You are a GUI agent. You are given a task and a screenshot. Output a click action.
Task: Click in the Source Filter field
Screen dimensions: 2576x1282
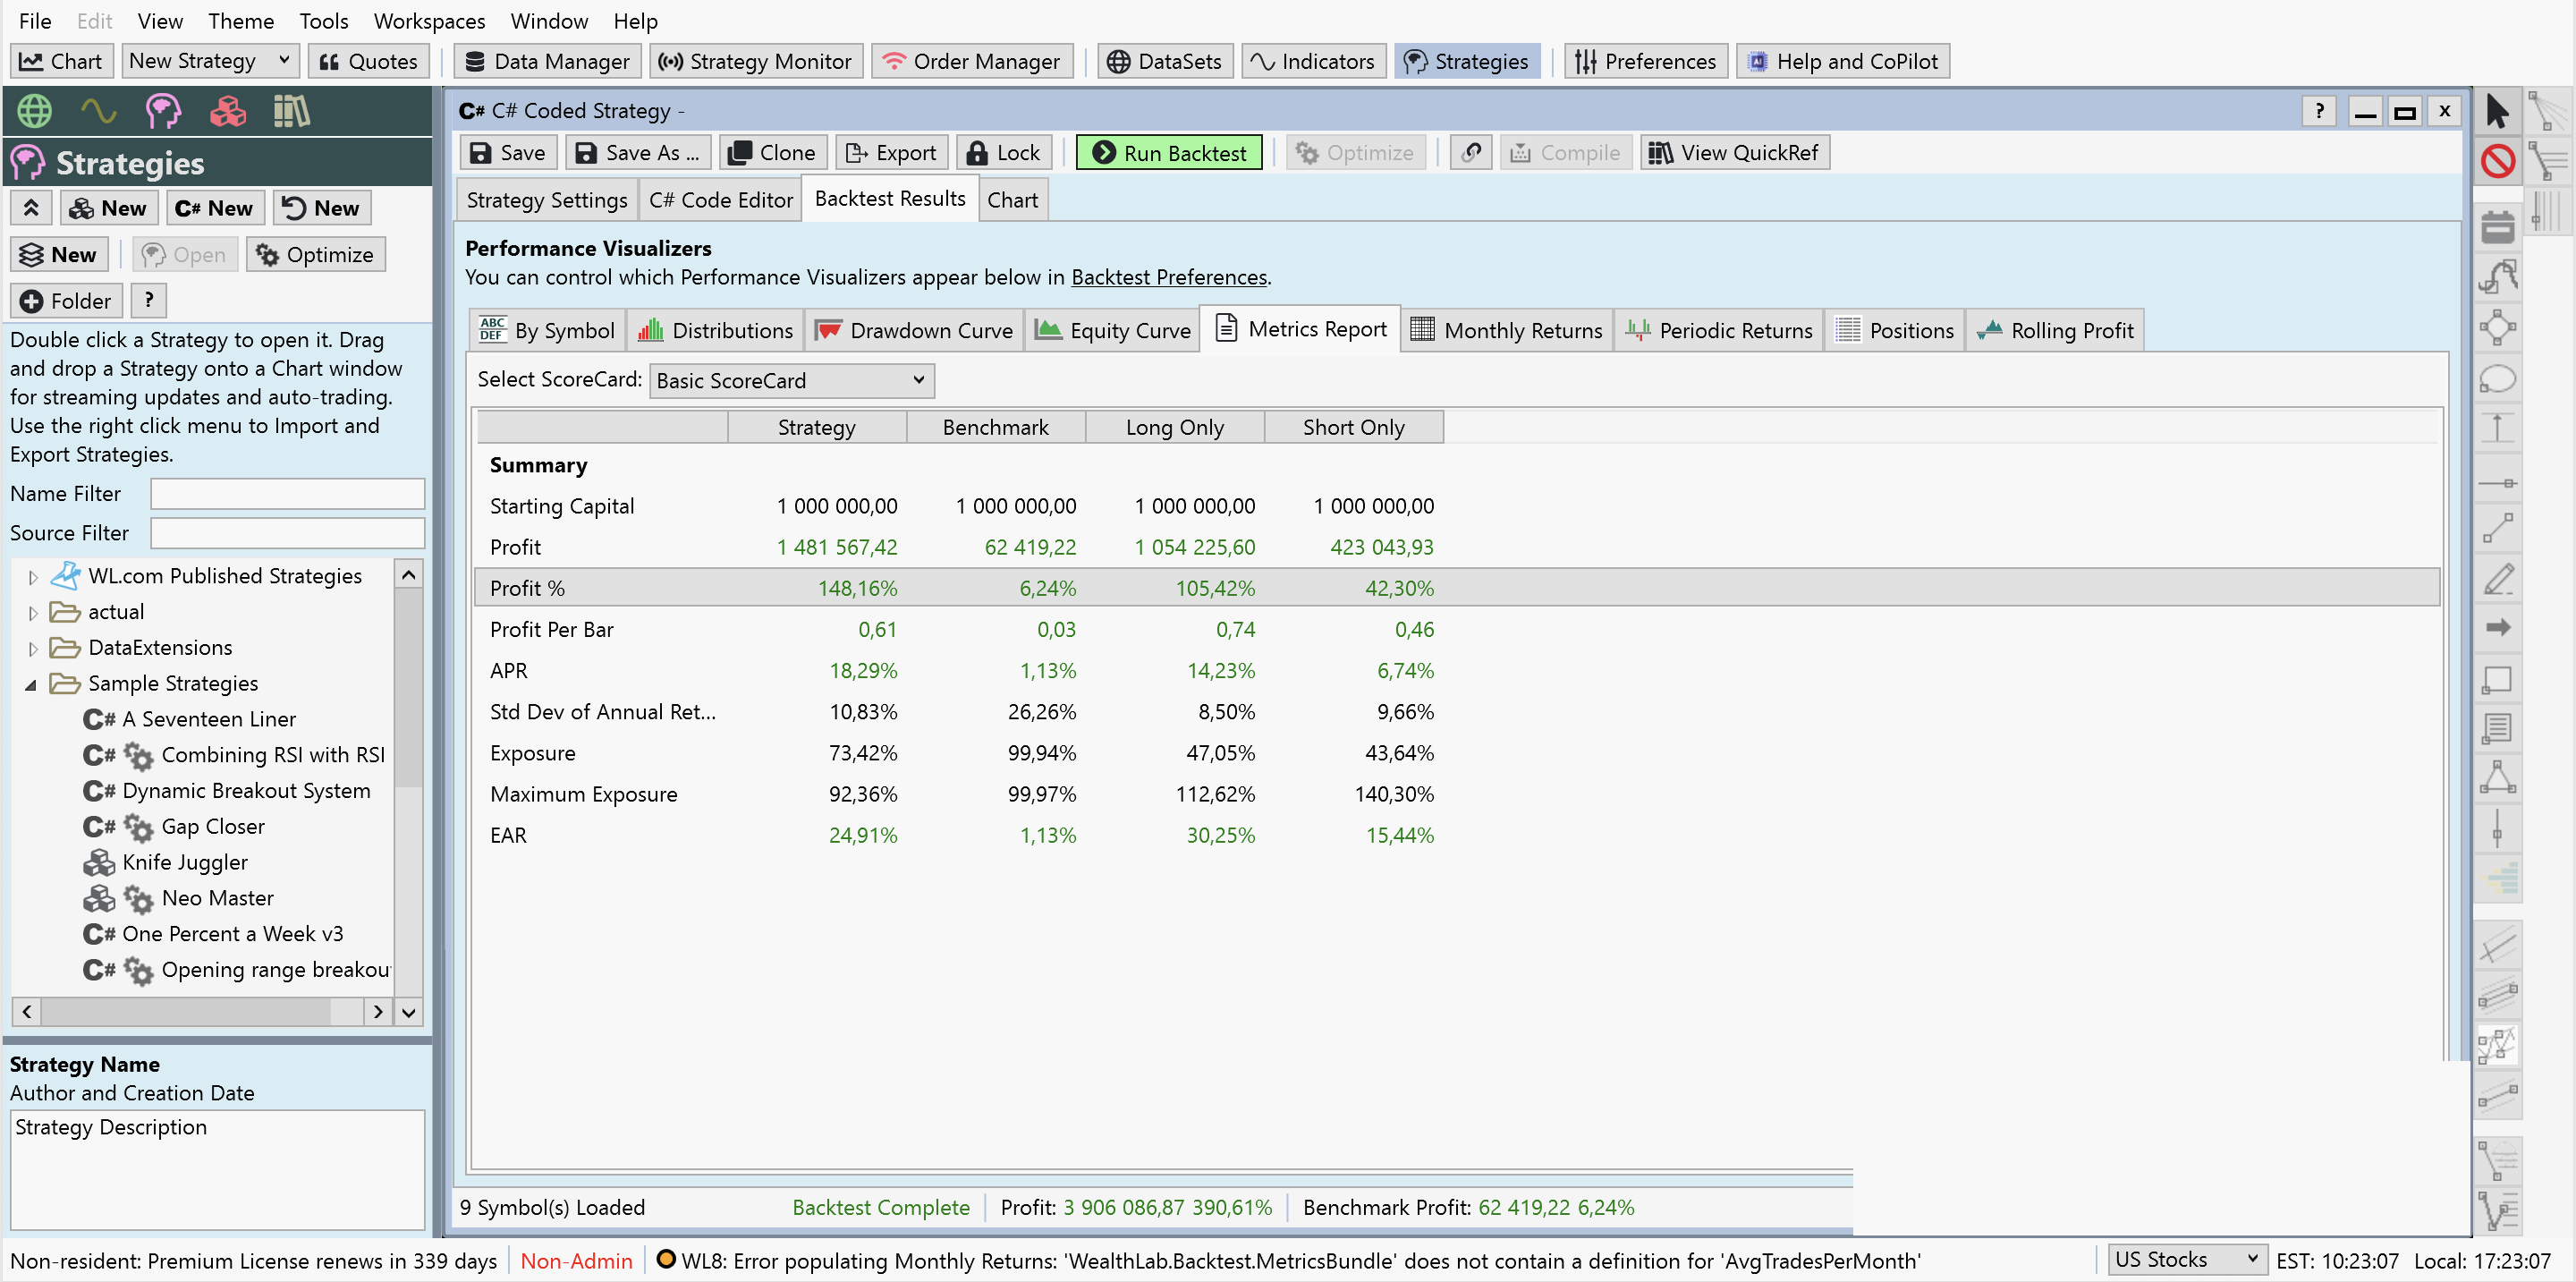tap(287, 533)
